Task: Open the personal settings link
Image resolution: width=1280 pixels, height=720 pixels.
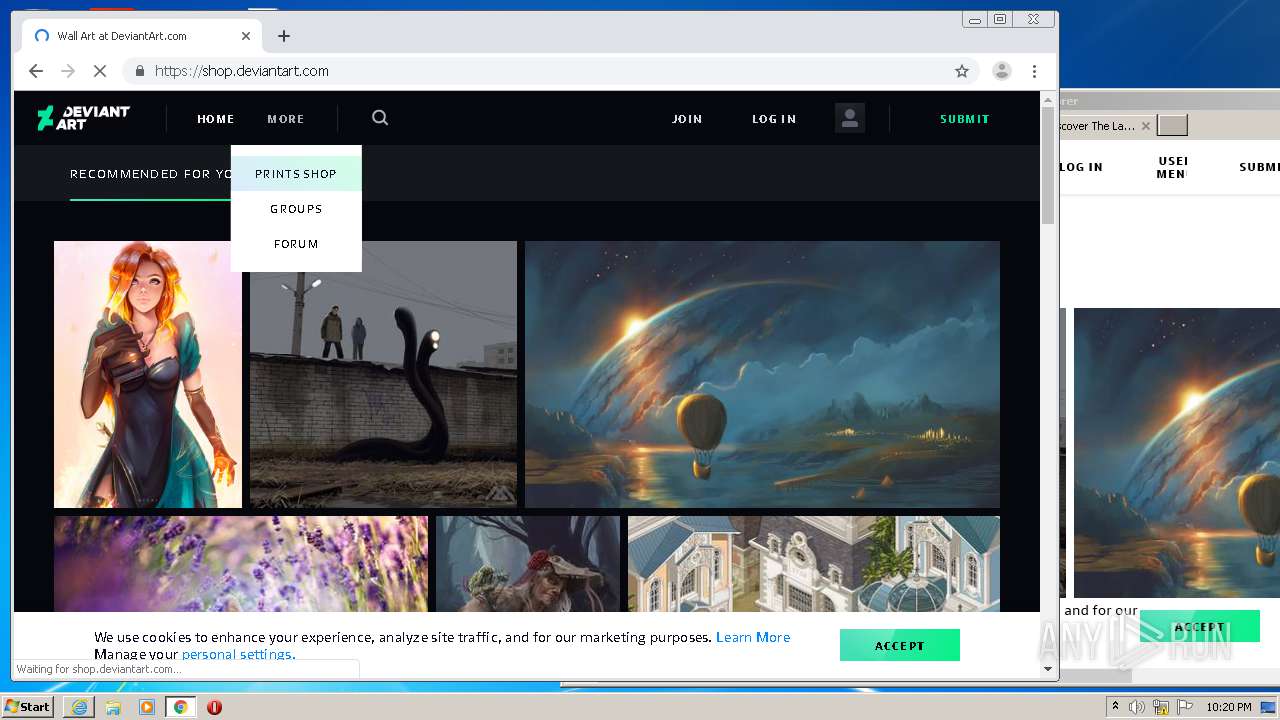Action: click(238, 655)
